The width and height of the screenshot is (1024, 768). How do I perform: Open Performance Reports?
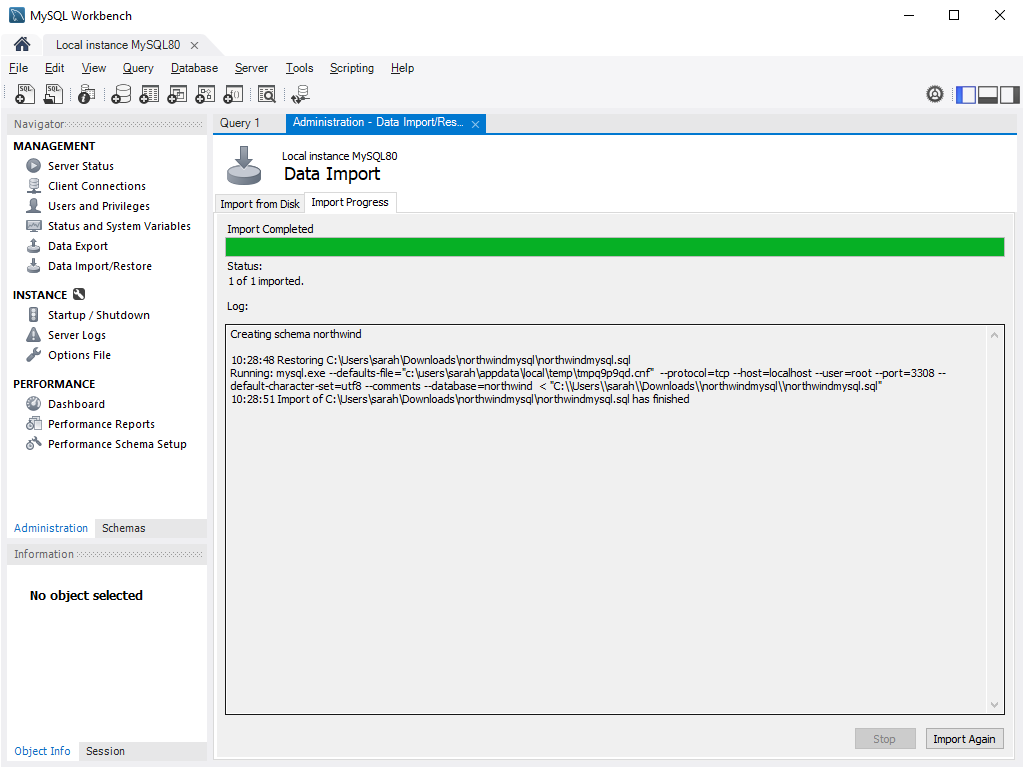(101, 424)
